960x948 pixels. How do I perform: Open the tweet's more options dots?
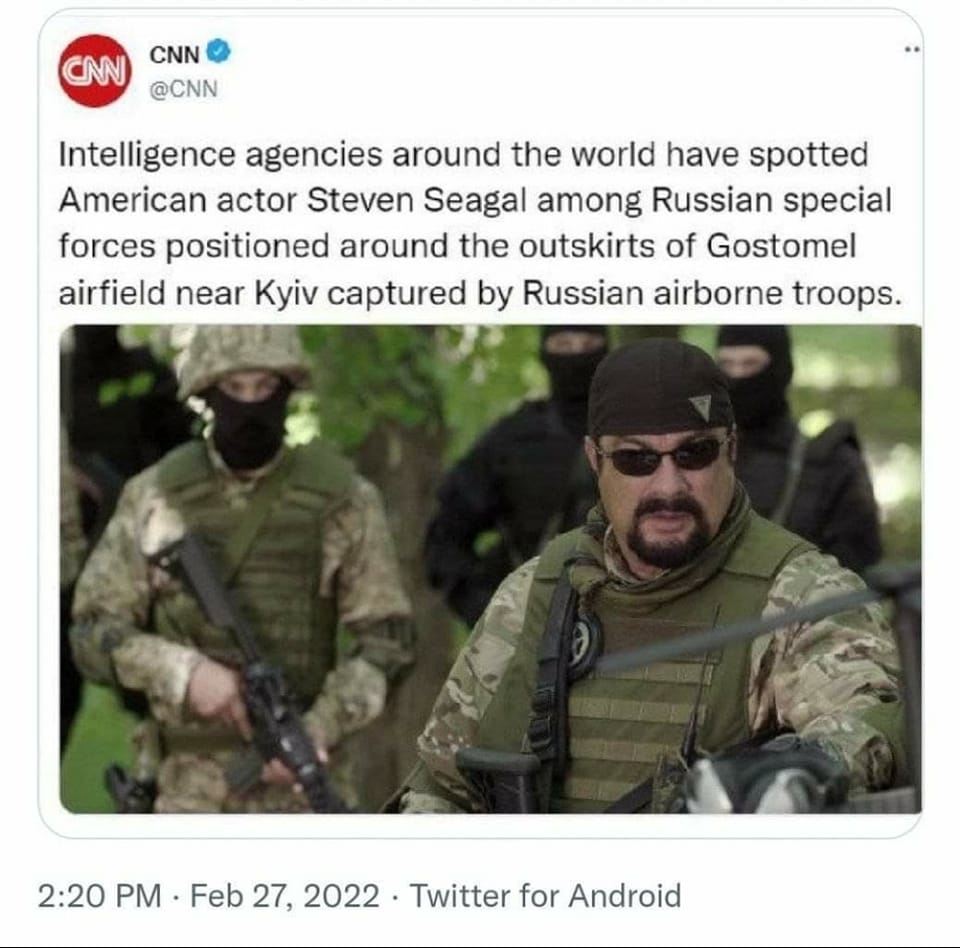[x=910, y=49]
